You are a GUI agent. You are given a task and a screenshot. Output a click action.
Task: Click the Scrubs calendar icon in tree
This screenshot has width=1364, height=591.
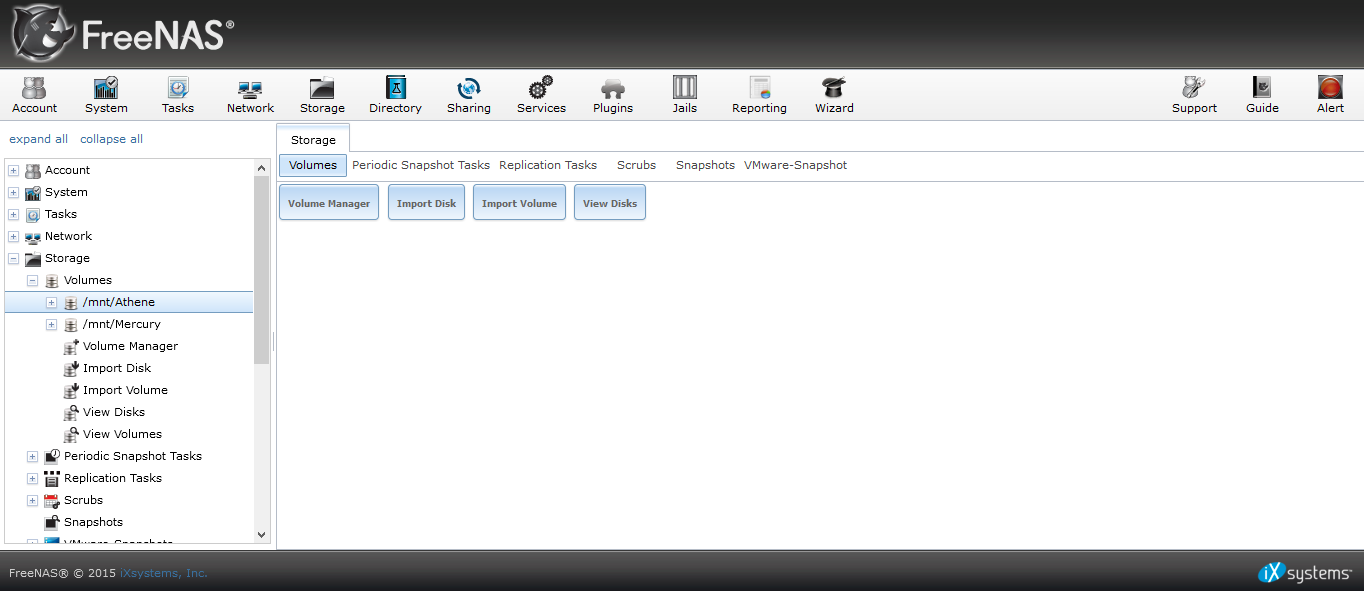pos(52,501)
